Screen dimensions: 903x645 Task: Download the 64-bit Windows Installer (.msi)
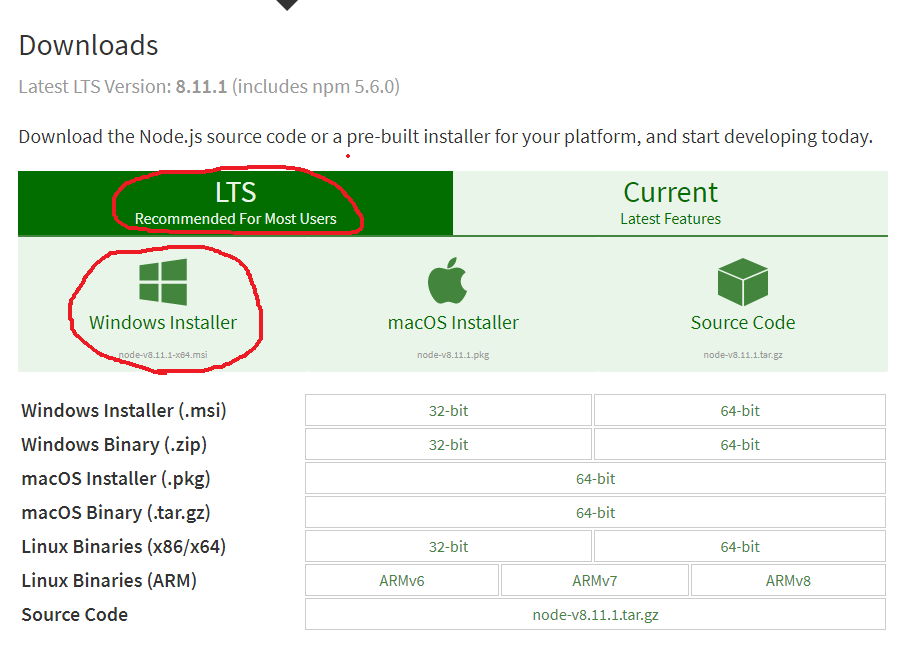point(739,410)
